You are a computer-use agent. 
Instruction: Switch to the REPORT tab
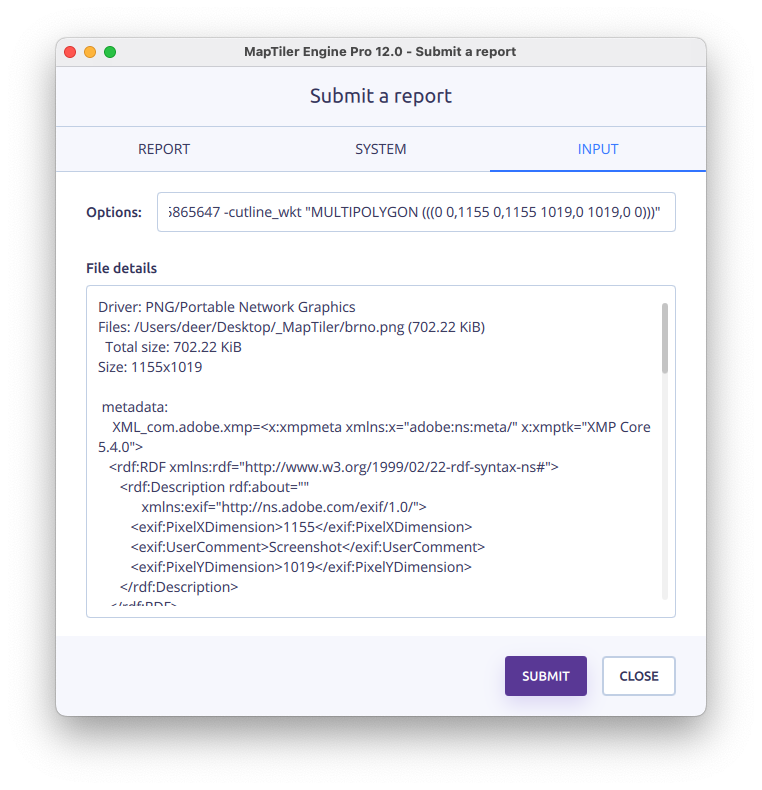point(164,149)
